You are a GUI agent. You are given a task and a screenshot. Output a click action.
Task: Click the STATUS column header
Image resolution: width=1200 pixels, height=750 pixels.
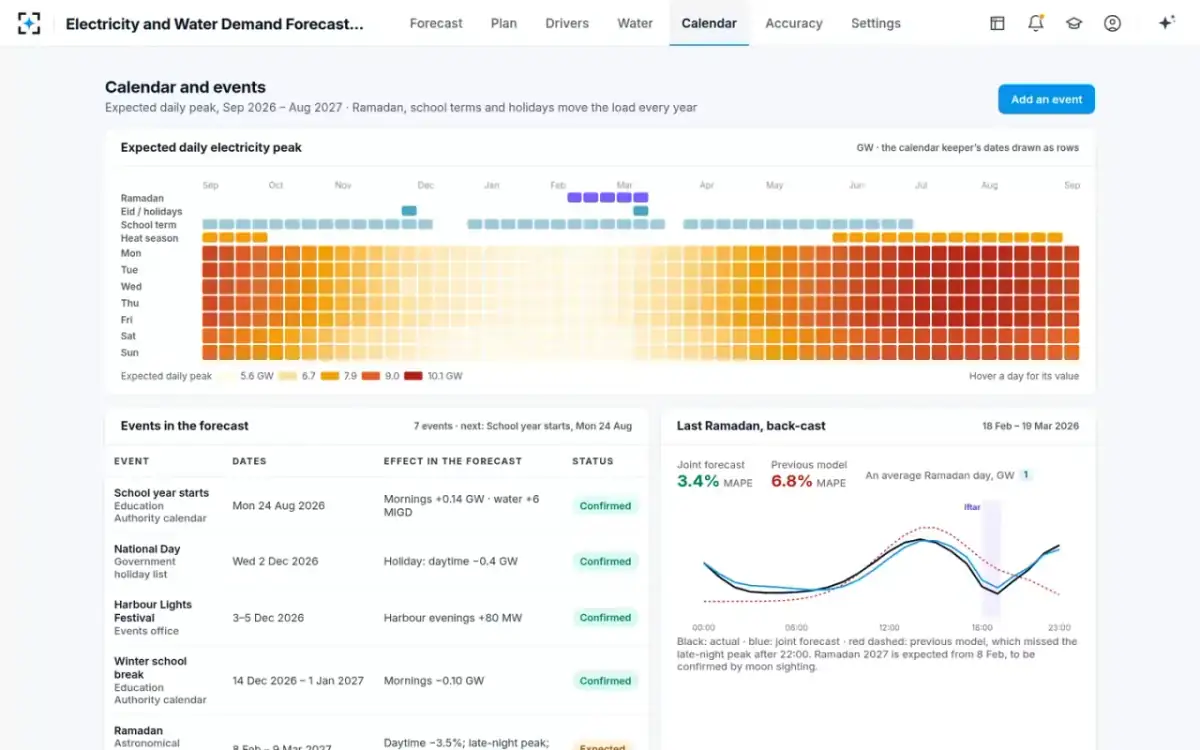coord(593,461)
